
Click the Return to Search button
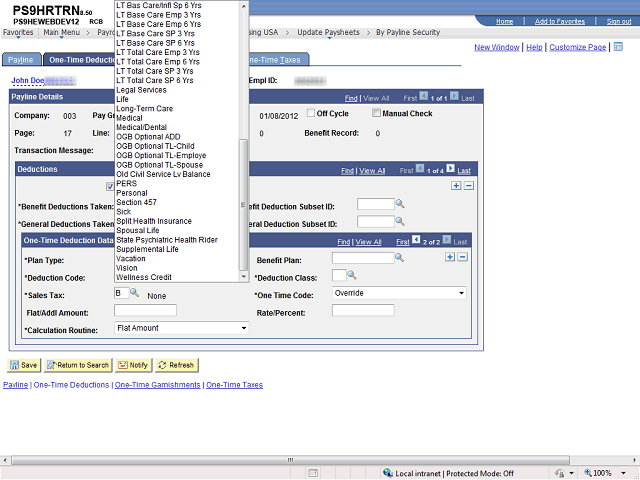(78, 365)
